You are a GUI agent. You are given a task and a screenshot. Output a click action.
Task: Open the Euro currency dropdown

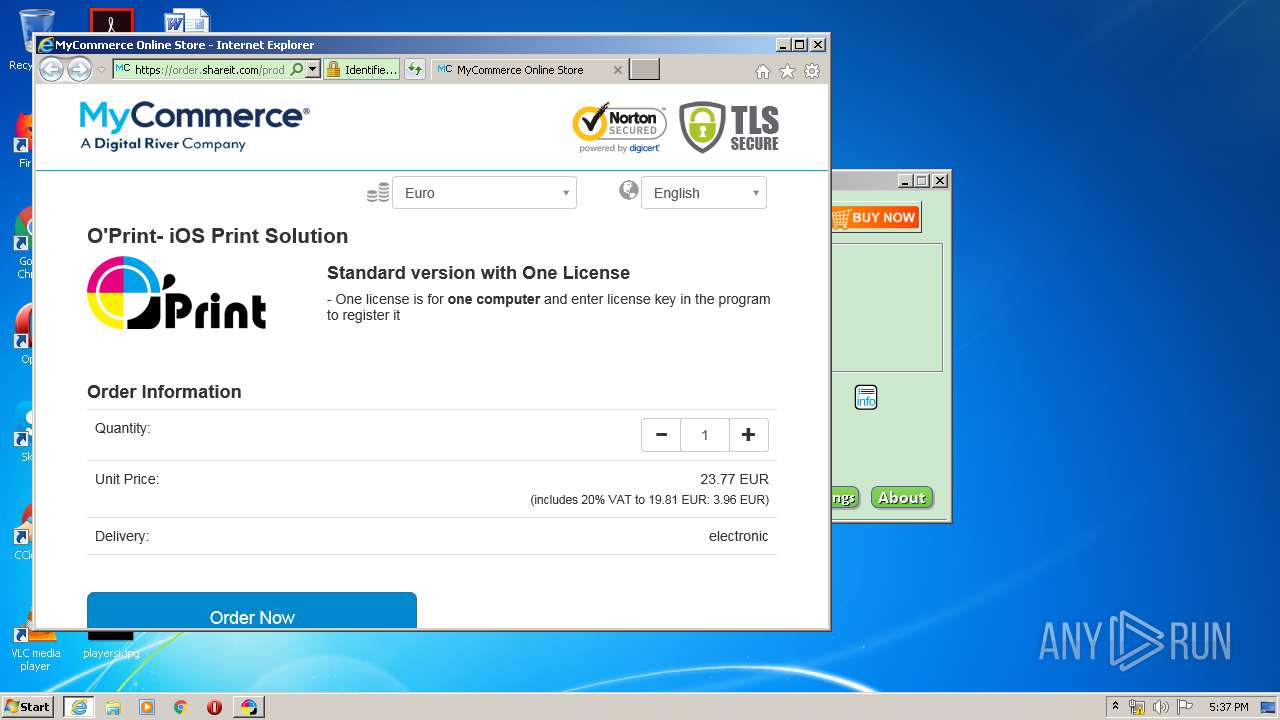(484, 193)
